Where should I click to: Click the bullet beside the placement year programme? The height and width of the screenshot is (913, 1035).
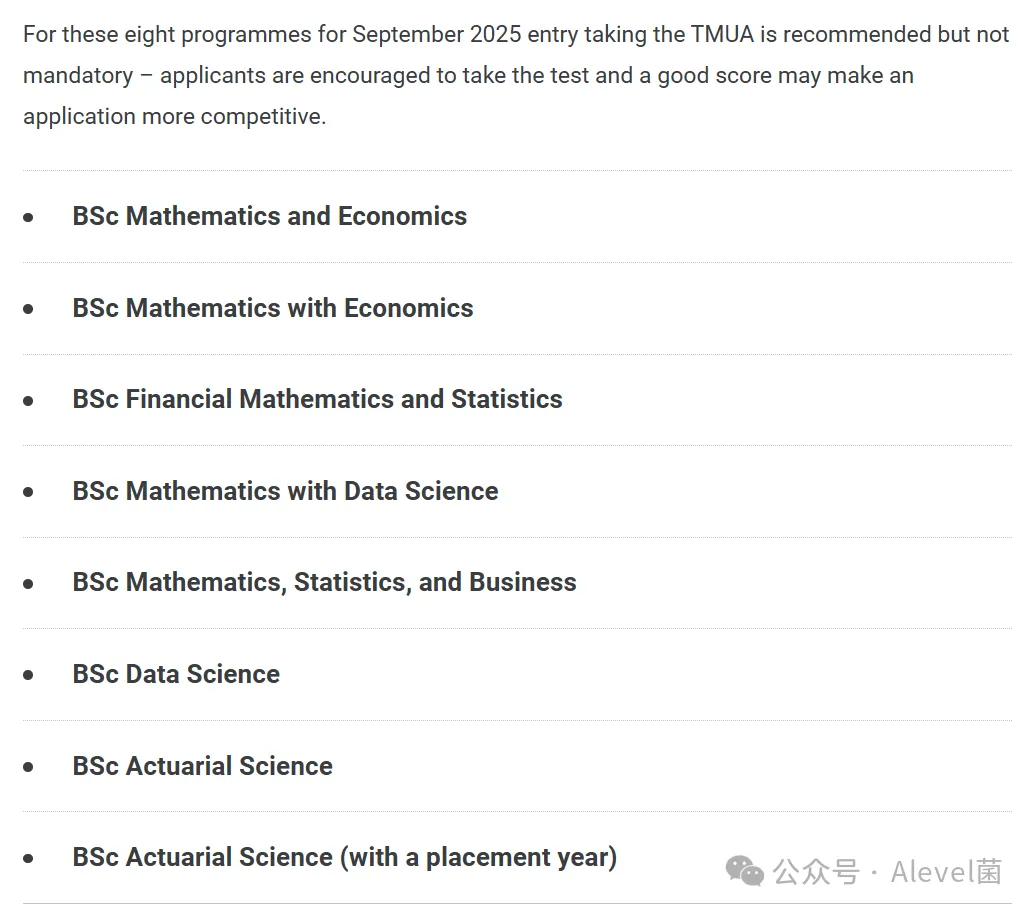tap(29, 858)
